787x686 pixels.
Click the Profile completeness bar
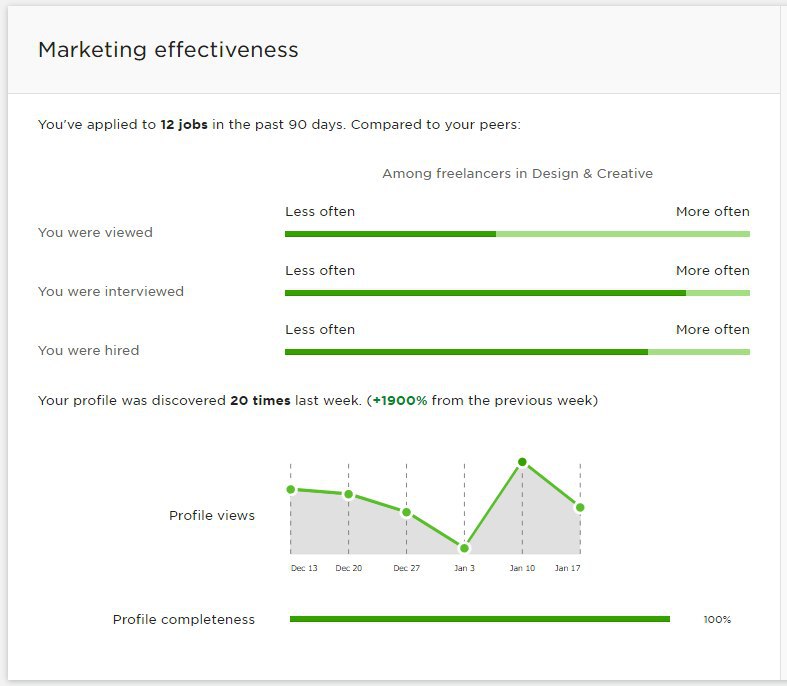tap(479, 619)
